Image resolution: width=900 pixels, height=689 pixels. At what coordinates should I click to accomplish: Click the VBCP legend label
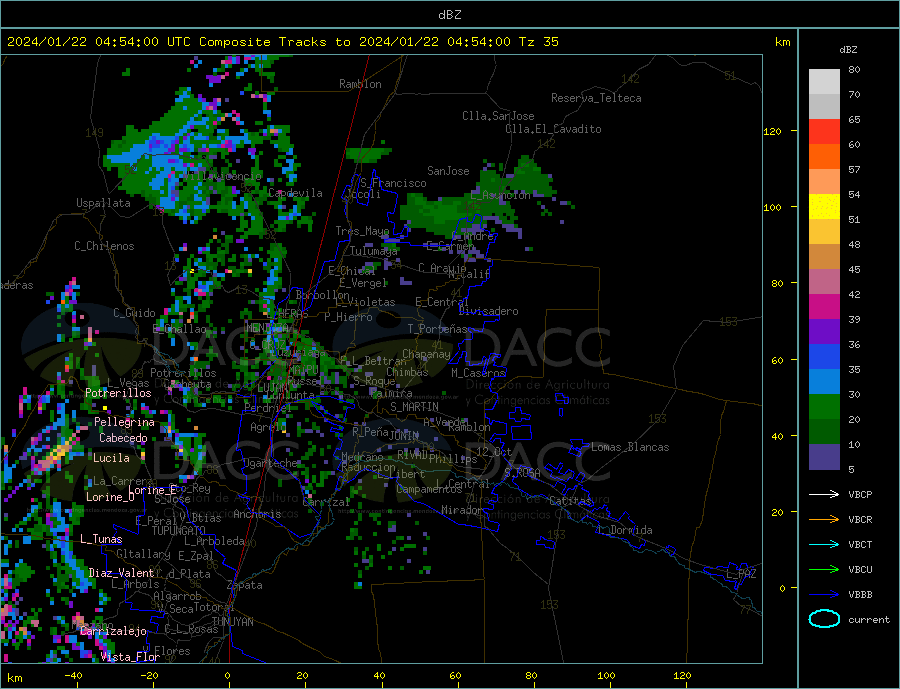(860, 494)
